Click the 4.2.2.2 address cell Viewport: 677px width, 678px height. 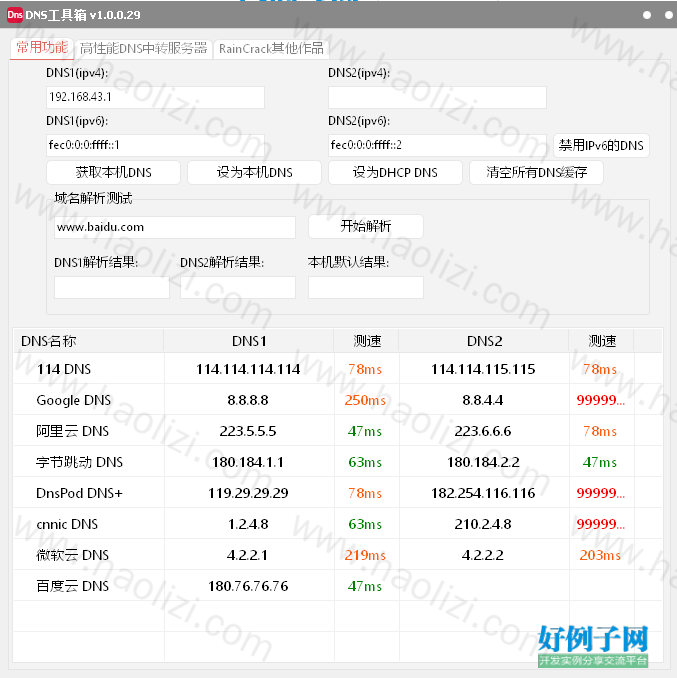[483, 555]
